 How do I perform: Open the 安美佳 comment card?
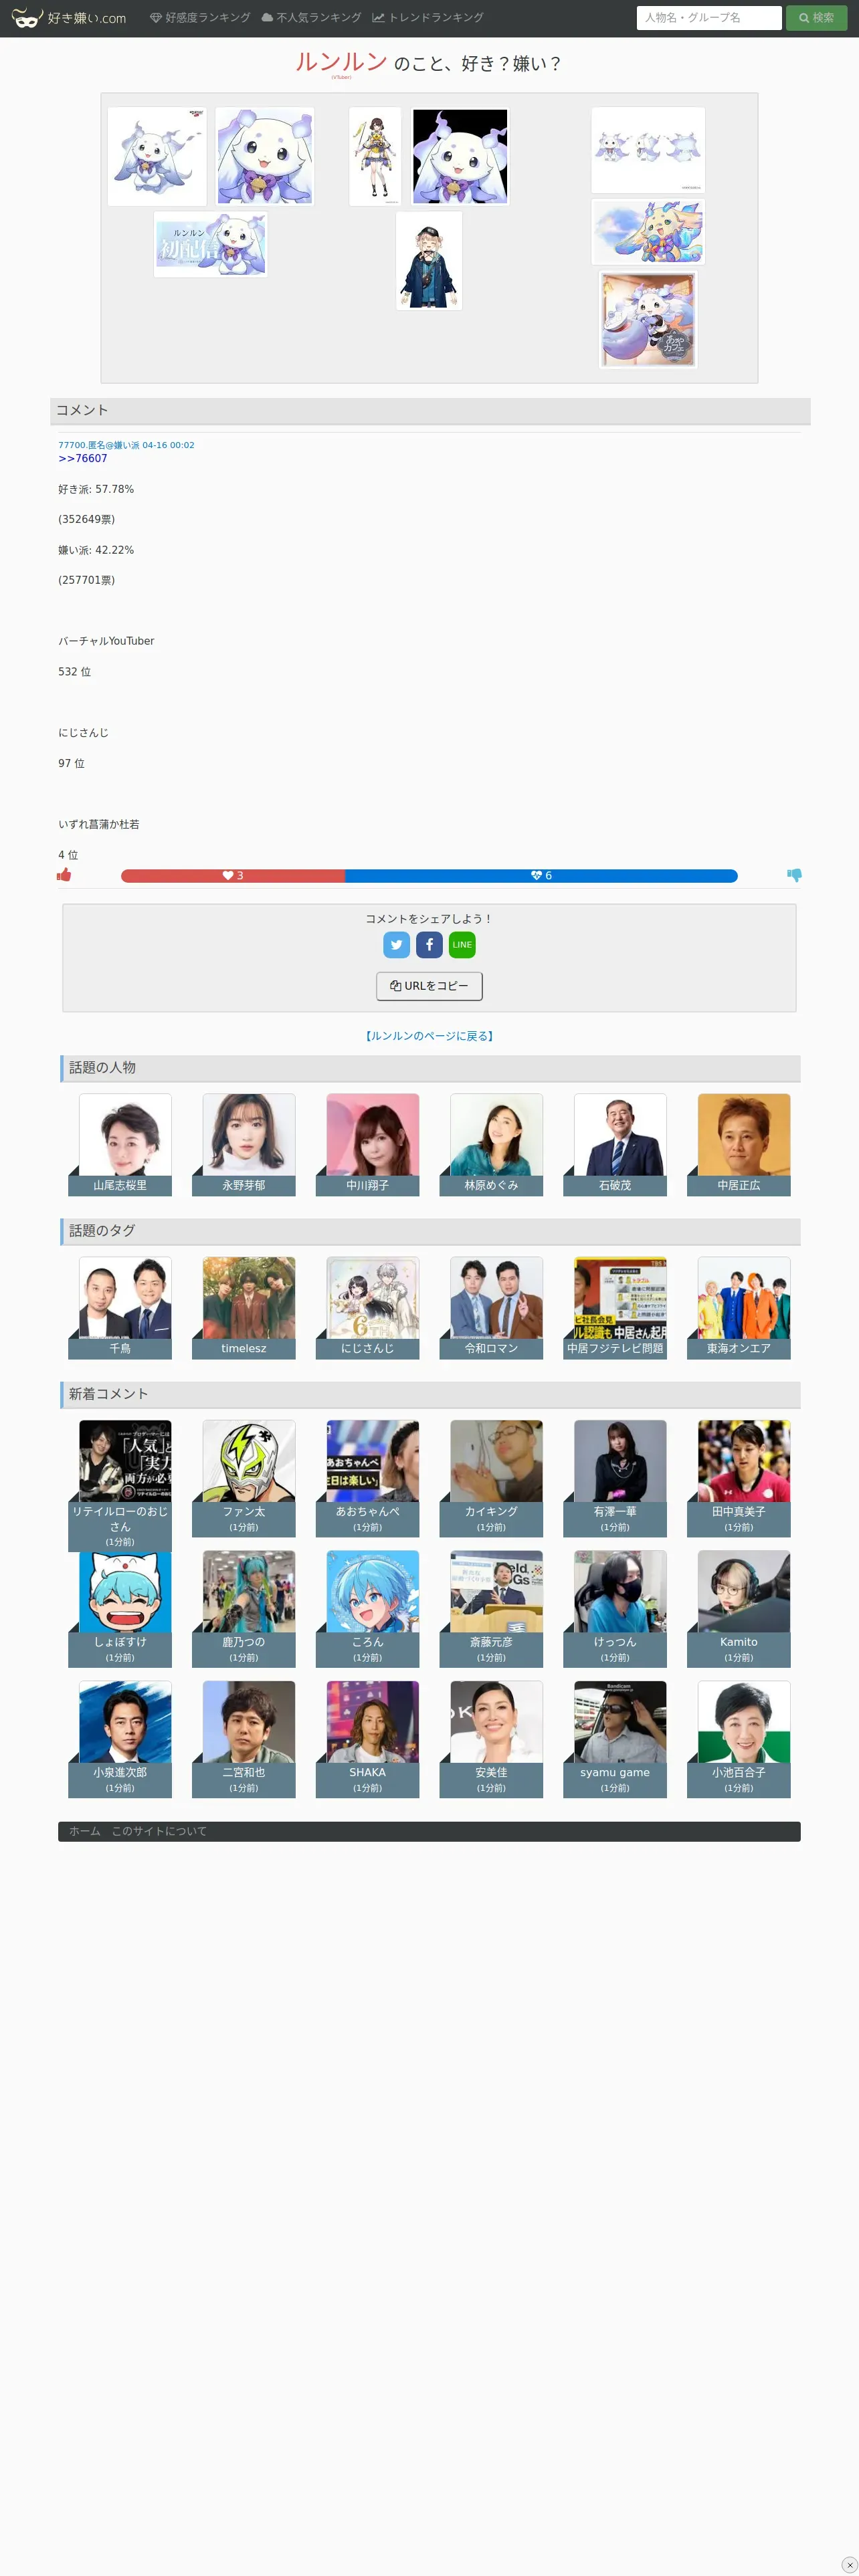click(491, 1739)
